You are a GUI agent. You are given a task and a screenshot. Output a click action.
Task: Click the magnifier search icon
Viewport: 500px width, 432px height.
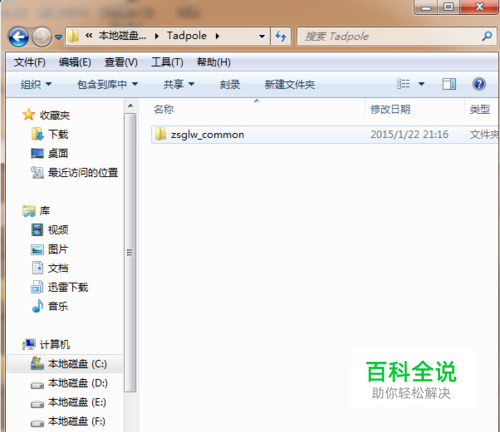click(487, 36)
